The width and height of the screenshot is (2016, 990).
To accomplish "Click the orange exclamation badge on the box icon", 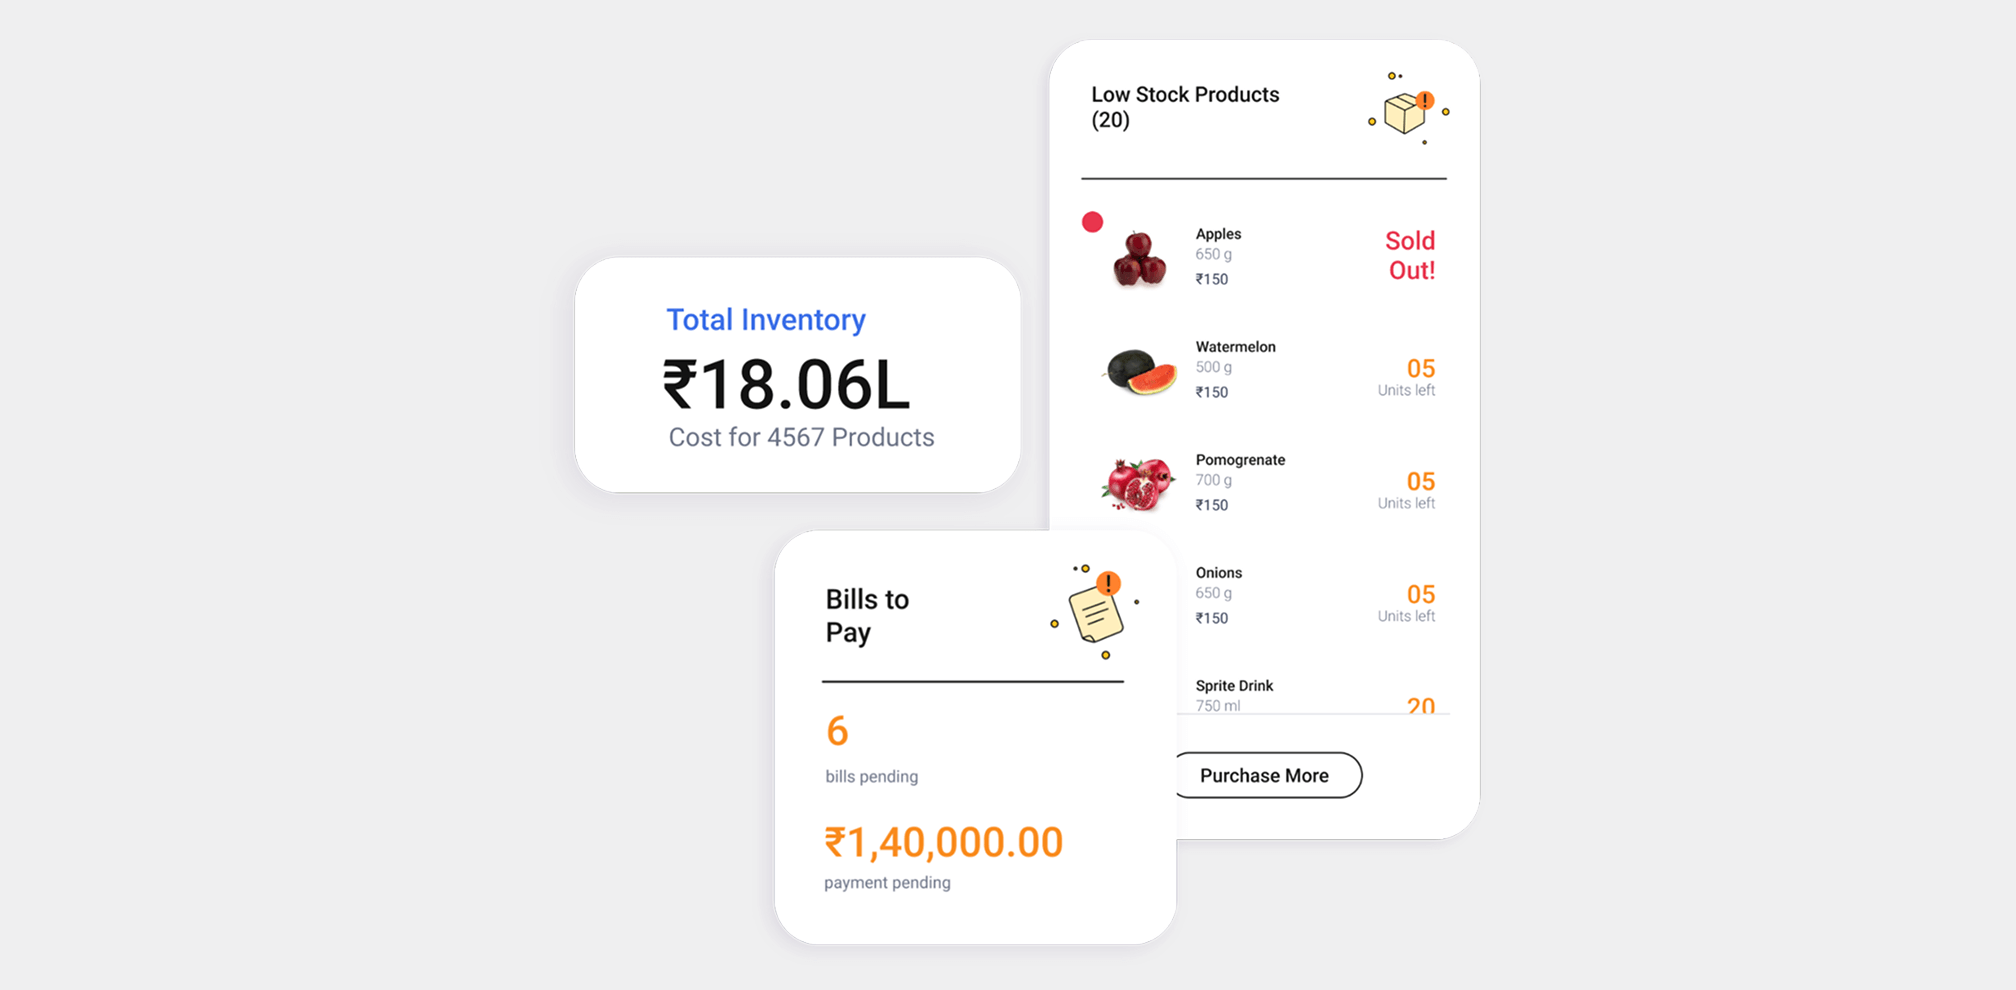I will (x=1427, y=100).
